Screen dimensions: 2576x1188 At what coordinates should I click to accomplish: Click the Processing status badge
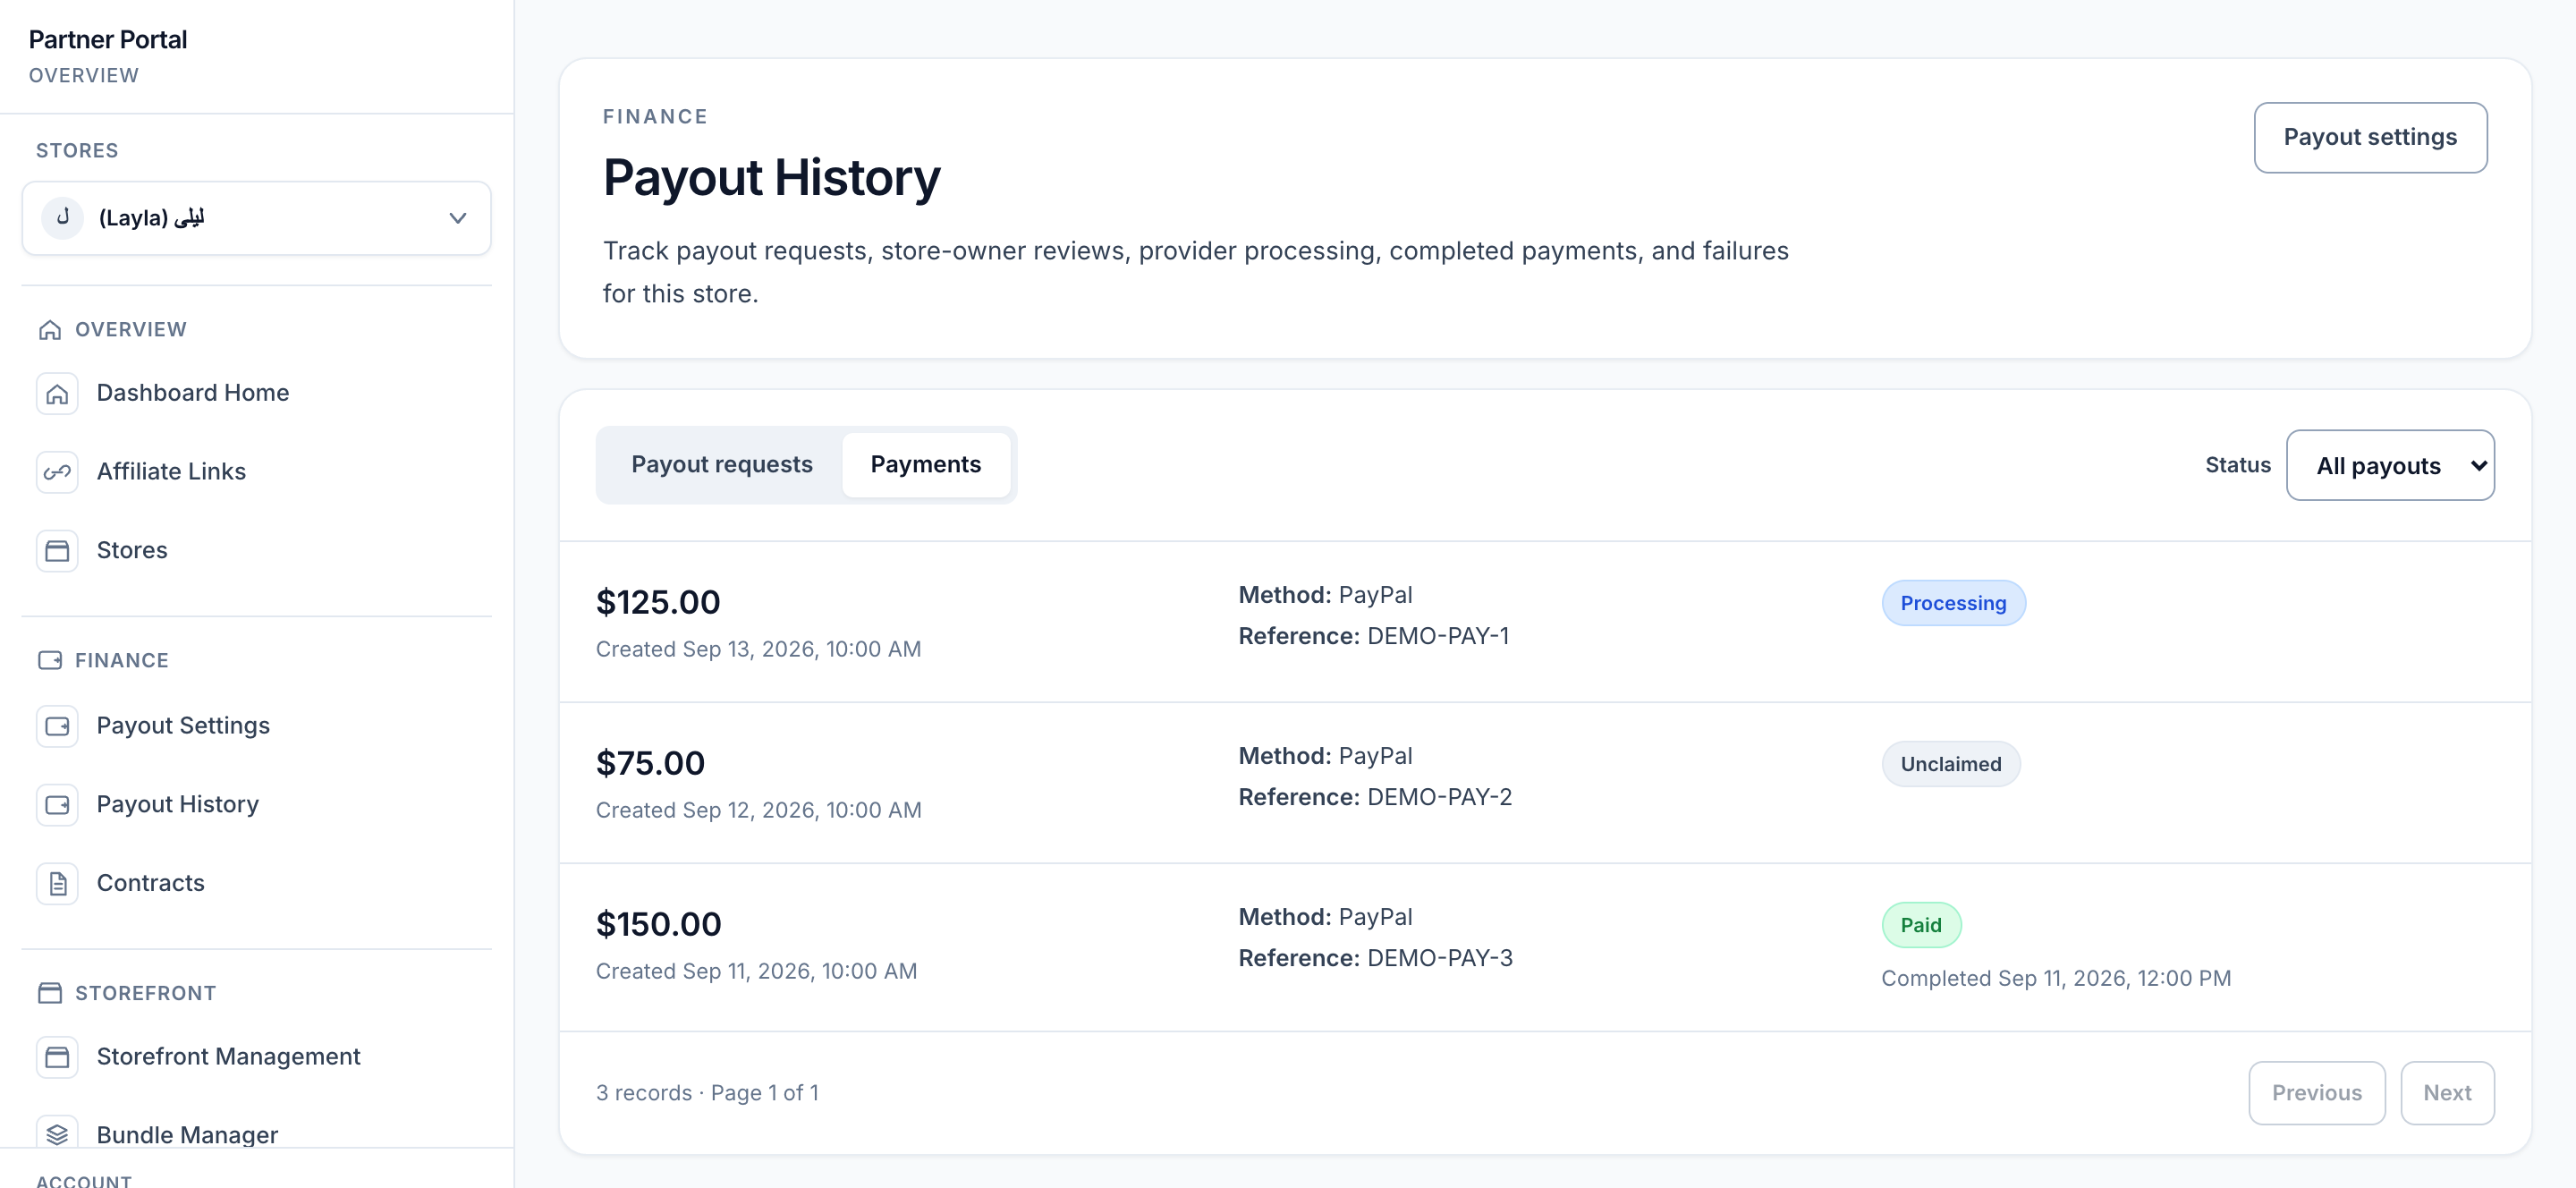pos(1953,603)
